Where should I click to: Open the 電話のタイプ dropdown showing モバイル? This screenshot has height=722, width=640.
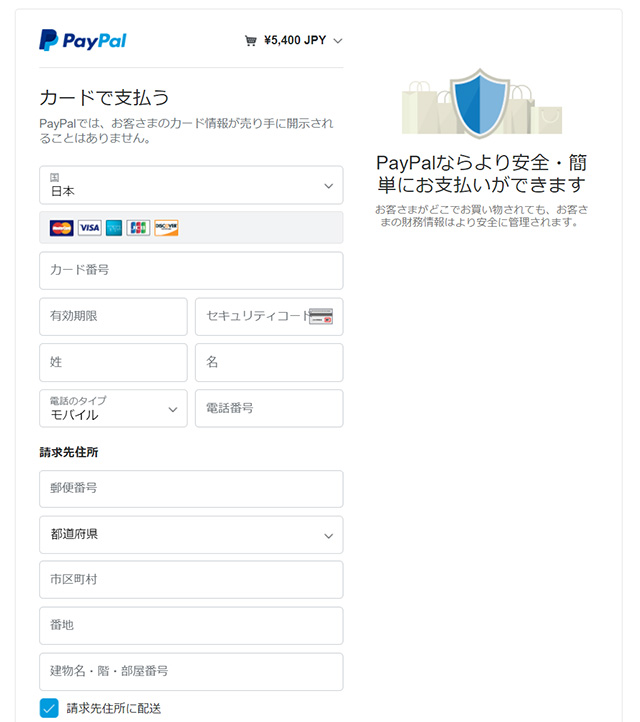[113, 408]
